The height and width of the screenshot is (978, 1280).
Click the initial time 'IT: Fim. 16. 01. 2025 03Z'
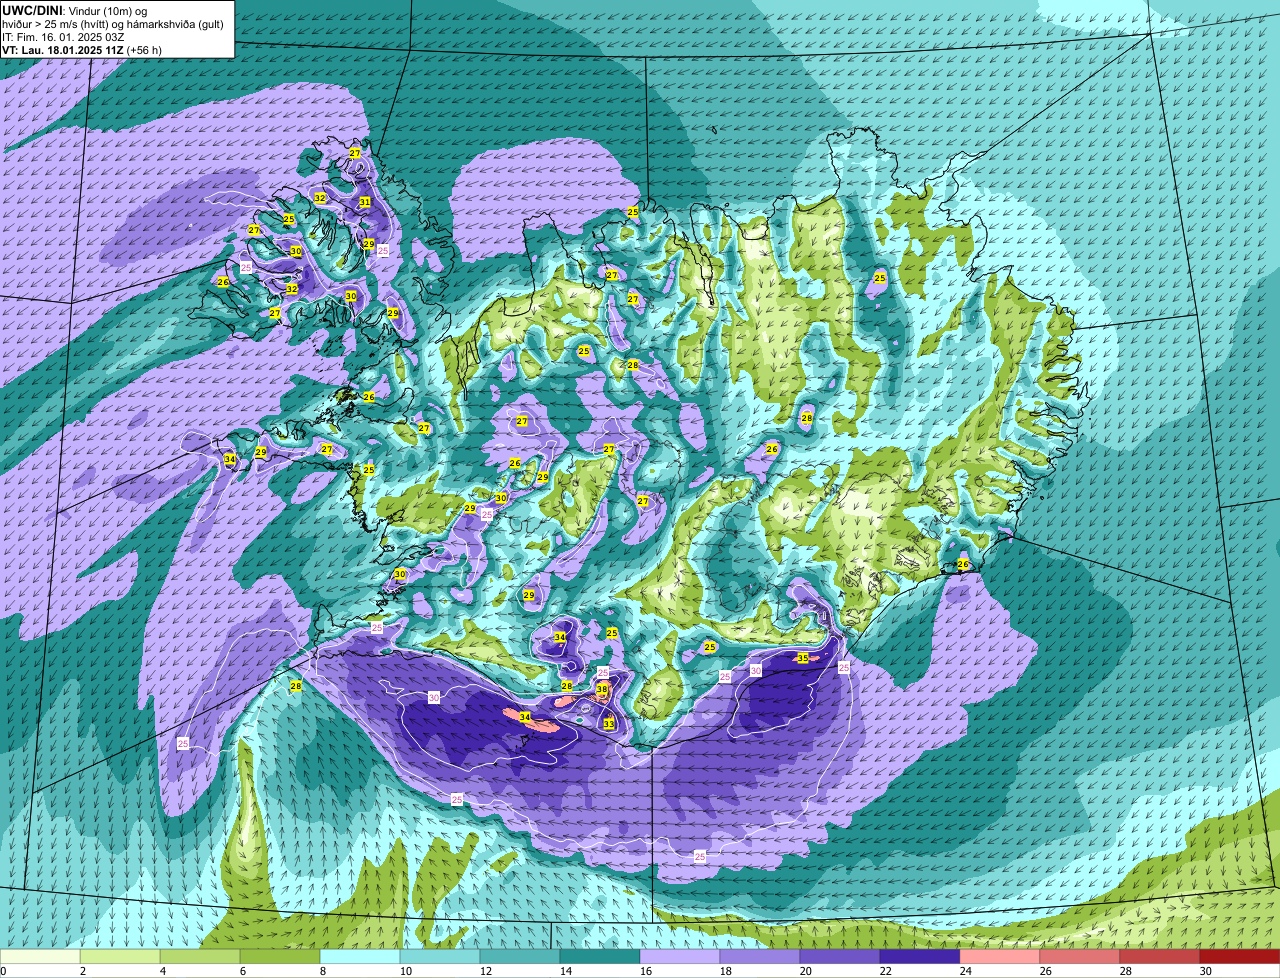(63, 37)
